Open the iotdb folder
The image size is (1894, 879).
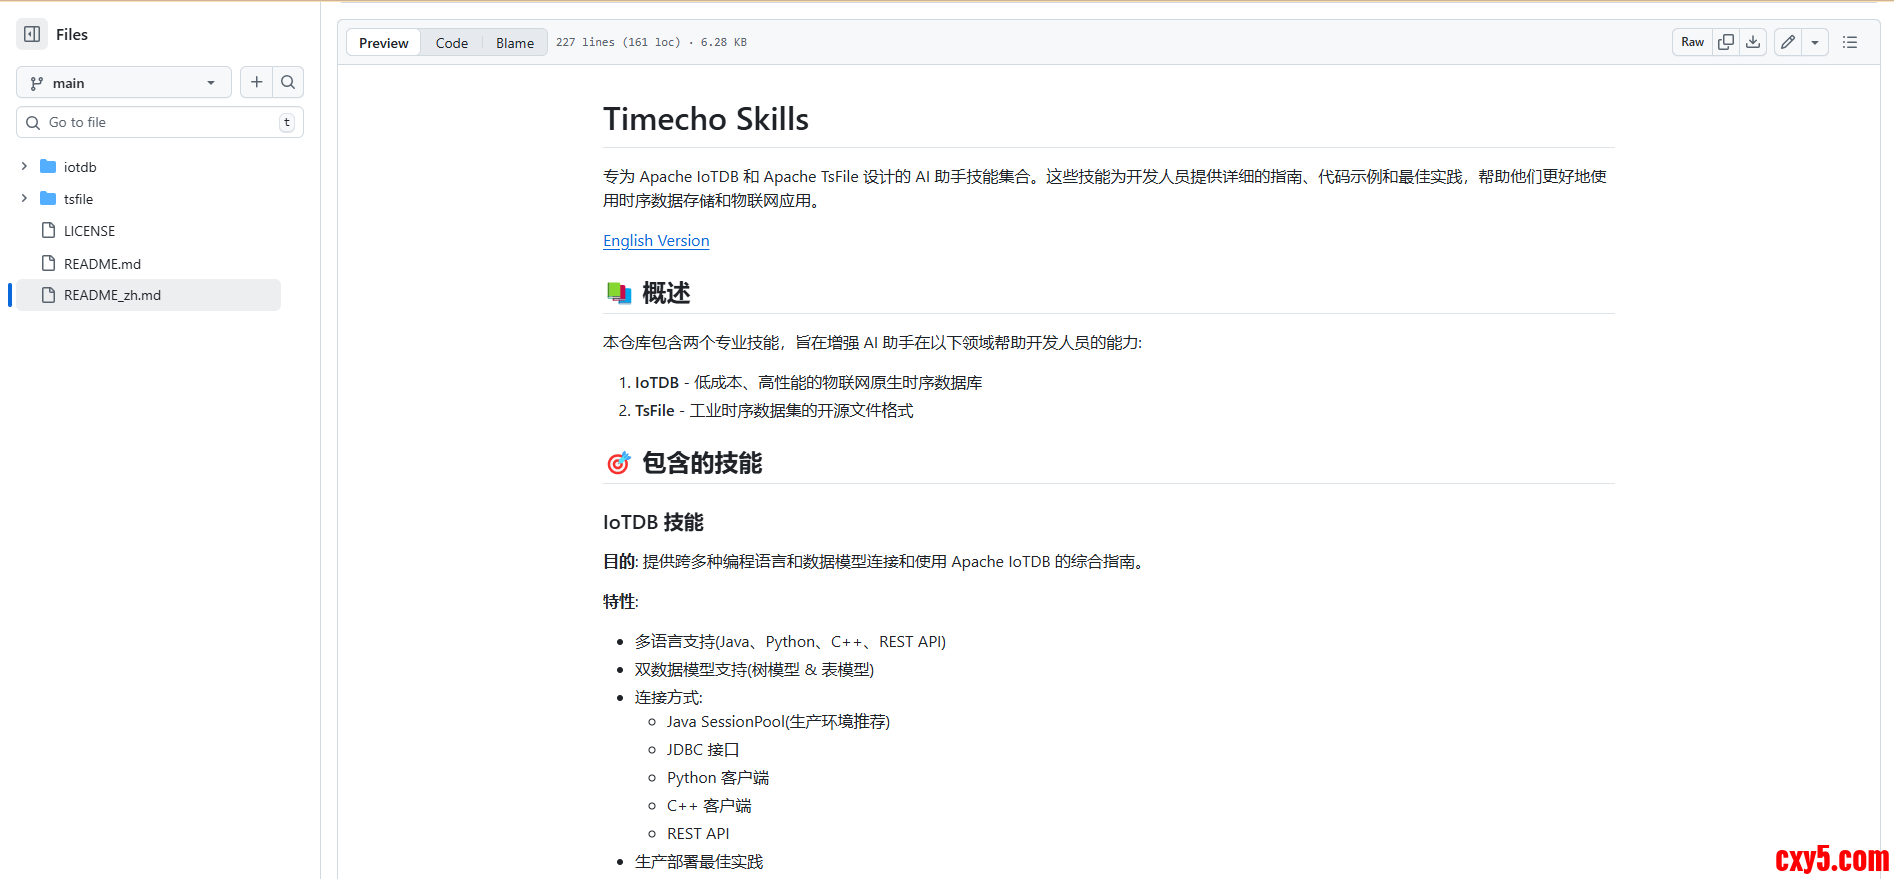coord(80,167)
